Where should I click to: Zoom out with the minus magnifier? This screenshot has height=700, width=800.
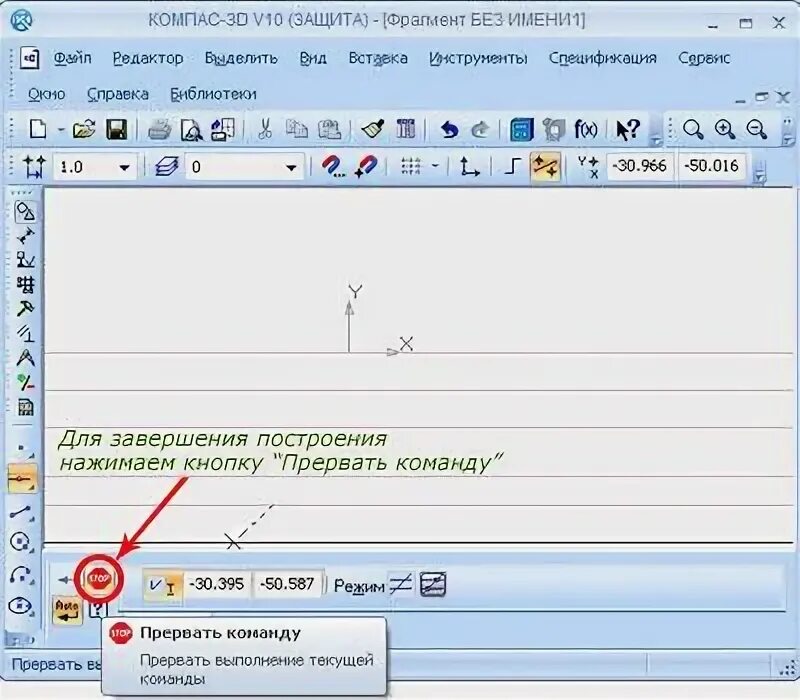[756, 130]
